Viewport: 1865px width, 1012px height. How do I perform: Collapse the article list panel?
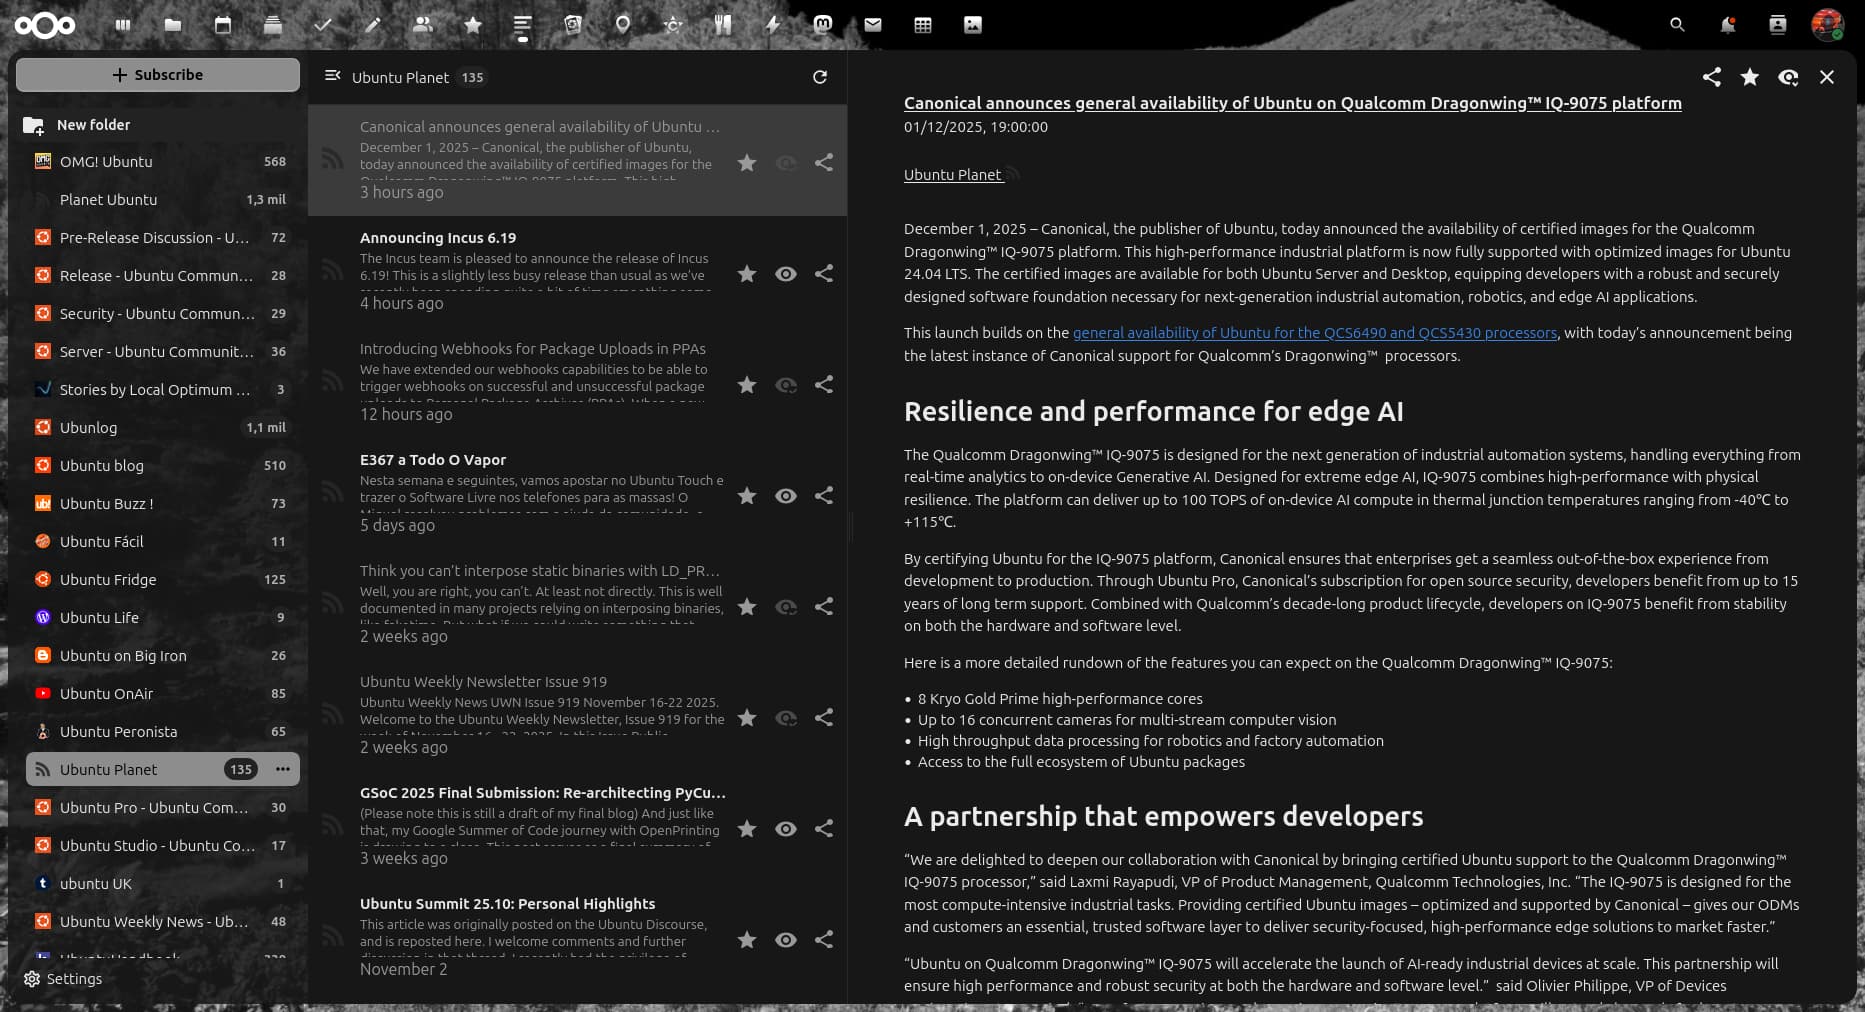pos(333,74)
